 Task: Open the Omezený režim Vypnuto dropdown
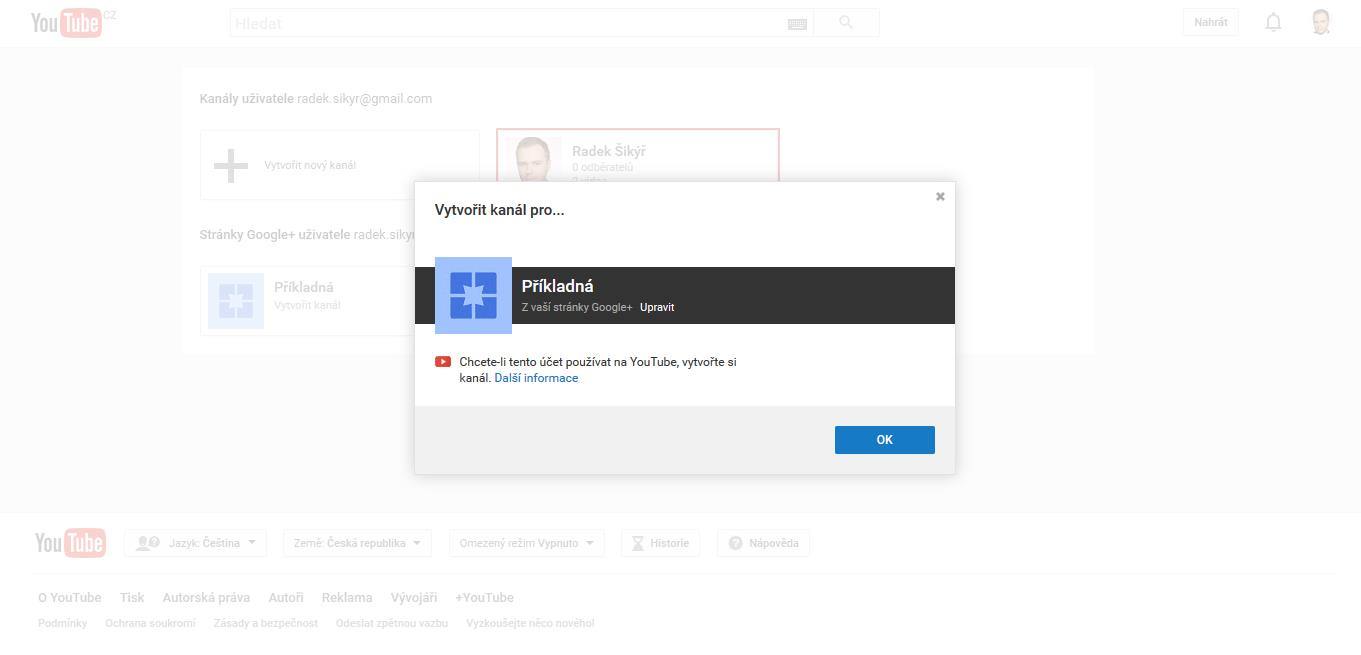click(x=527, y=543)
